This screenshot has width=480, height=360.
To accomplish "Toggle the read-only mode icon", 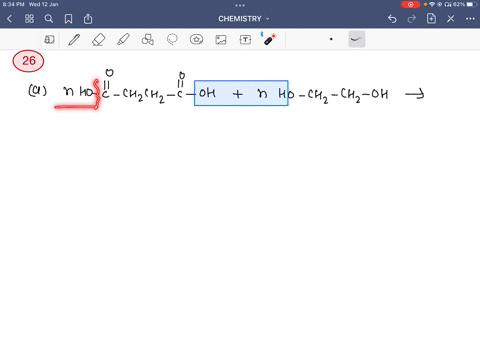I will pyautogui.click(x=49, y=40).
